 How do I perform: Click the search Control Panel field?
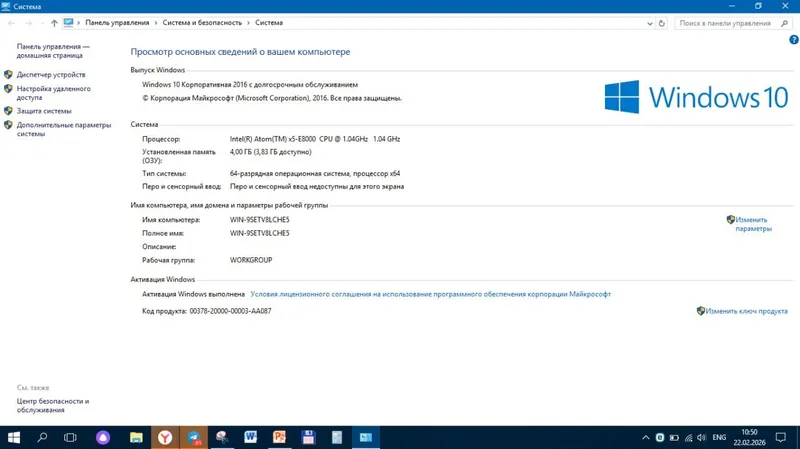733,23
